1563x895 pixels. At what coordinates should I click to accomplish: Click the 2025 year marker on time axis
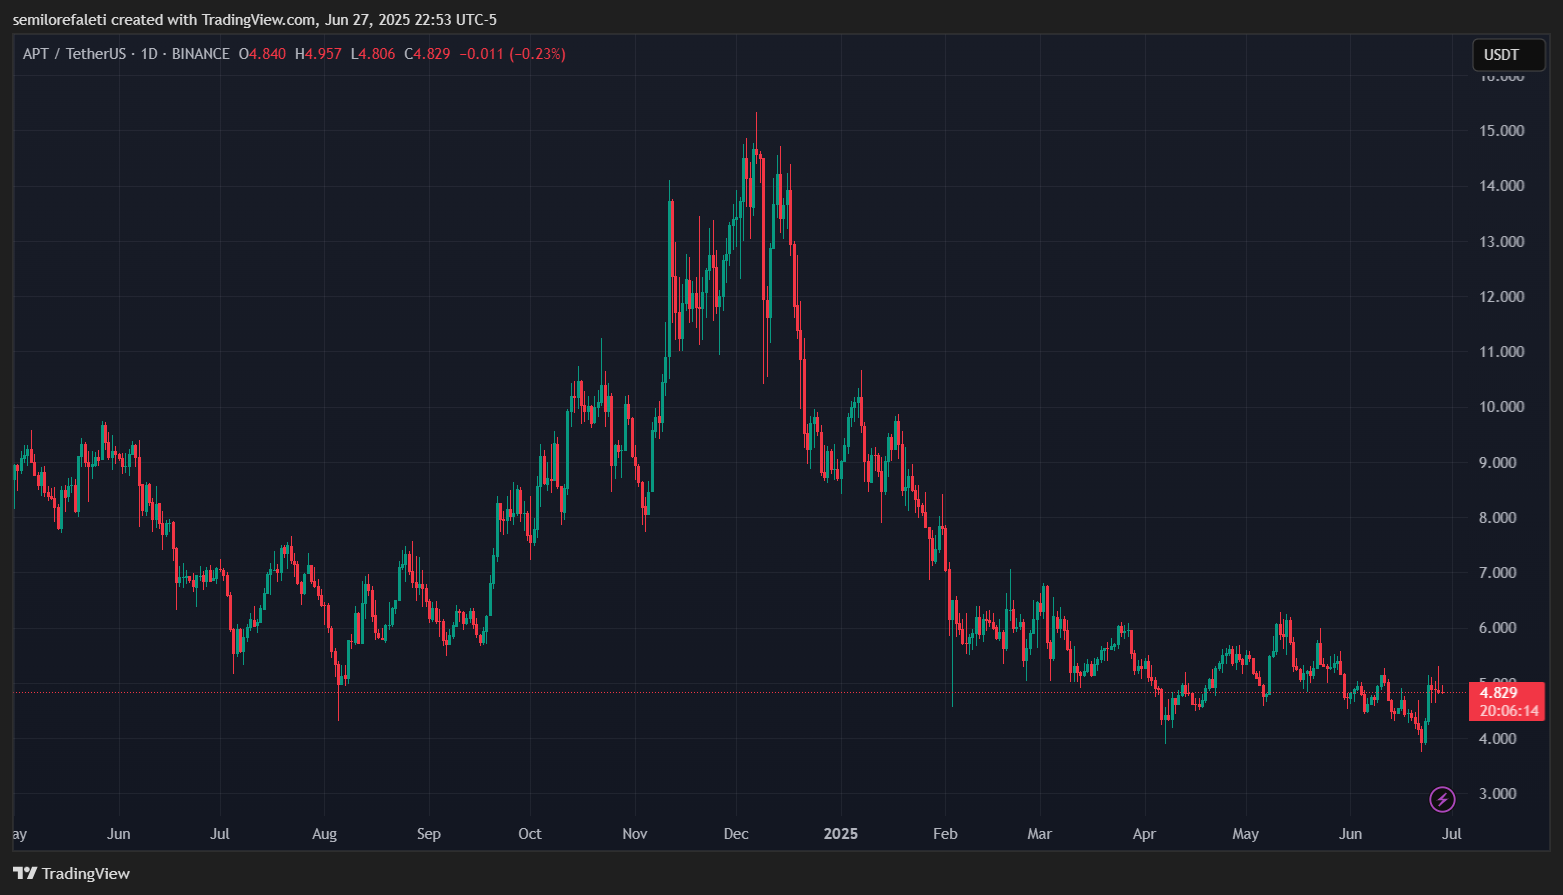coord(840,834)
